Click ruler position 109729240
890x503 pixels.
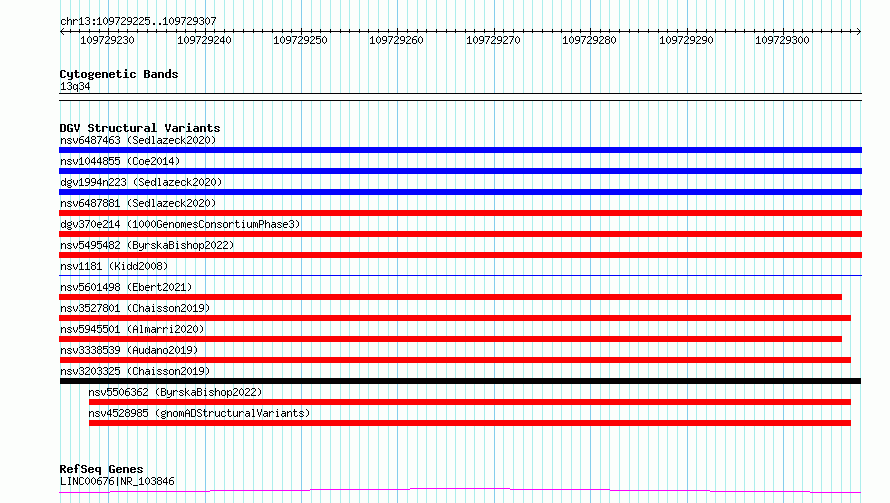(x=204, y=40)
